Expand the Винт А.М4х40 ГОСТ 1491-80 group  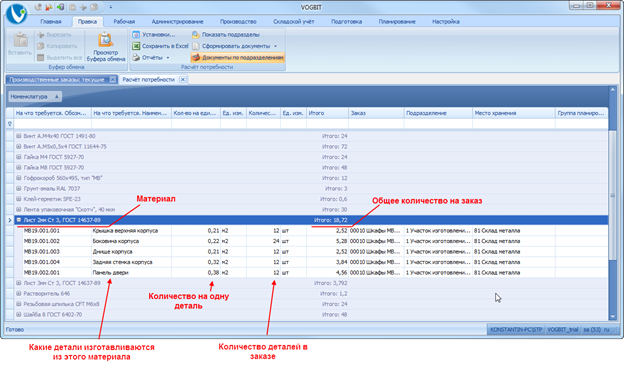tap(19, 136)
